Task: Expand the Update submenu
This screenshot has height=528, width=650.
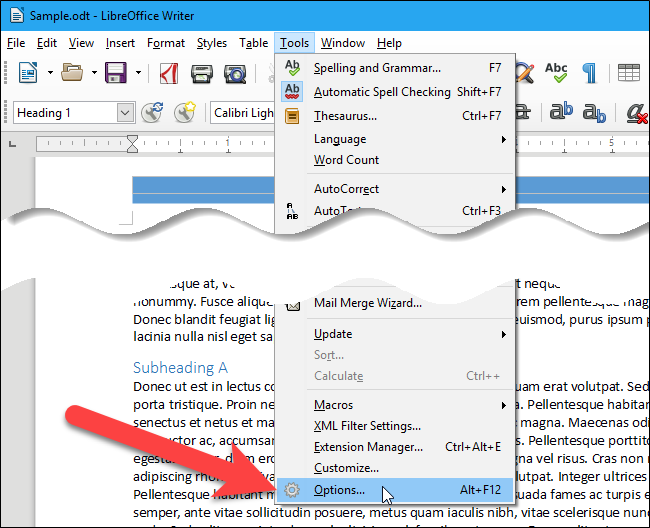Action: pyautogui.click(x=395, y=334)
